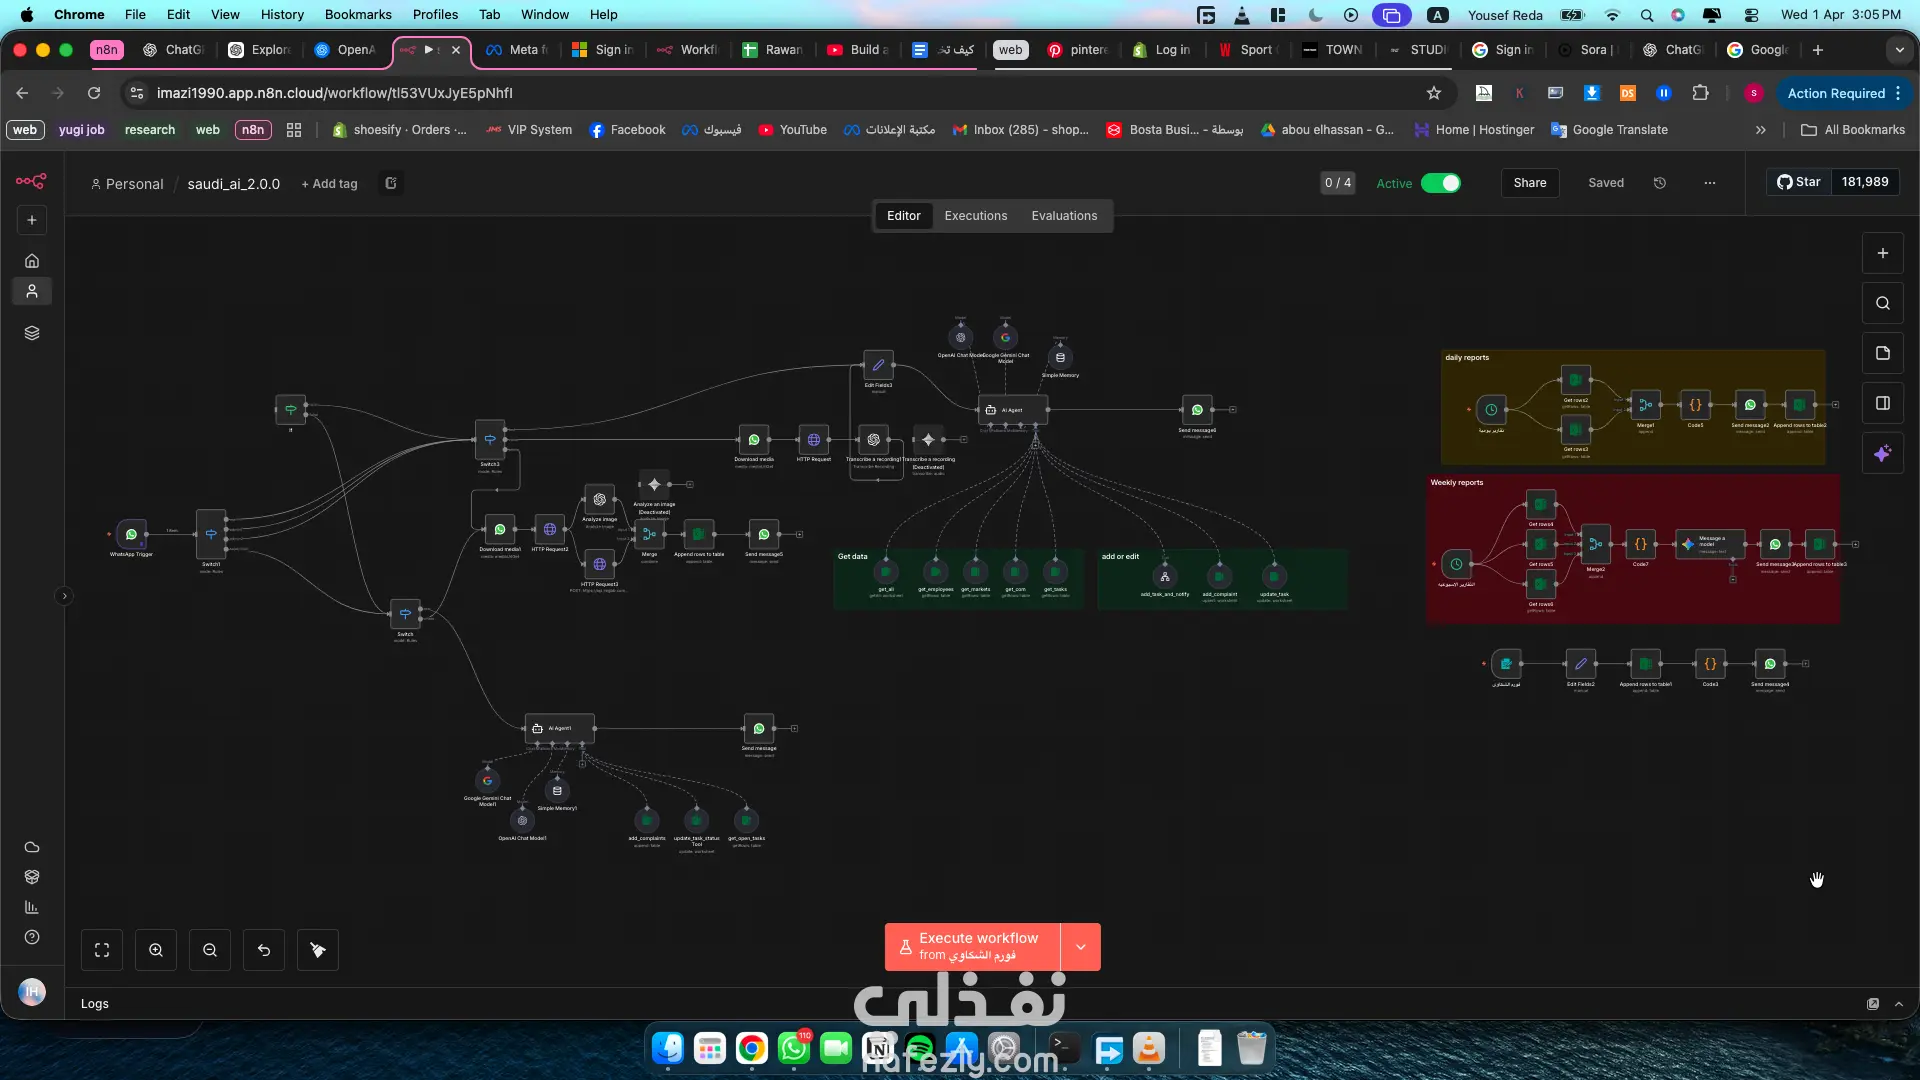The image size is (1920, 1080).
Task: Open the Action Required three-dot menu
Action: (x=1898, y=93)
